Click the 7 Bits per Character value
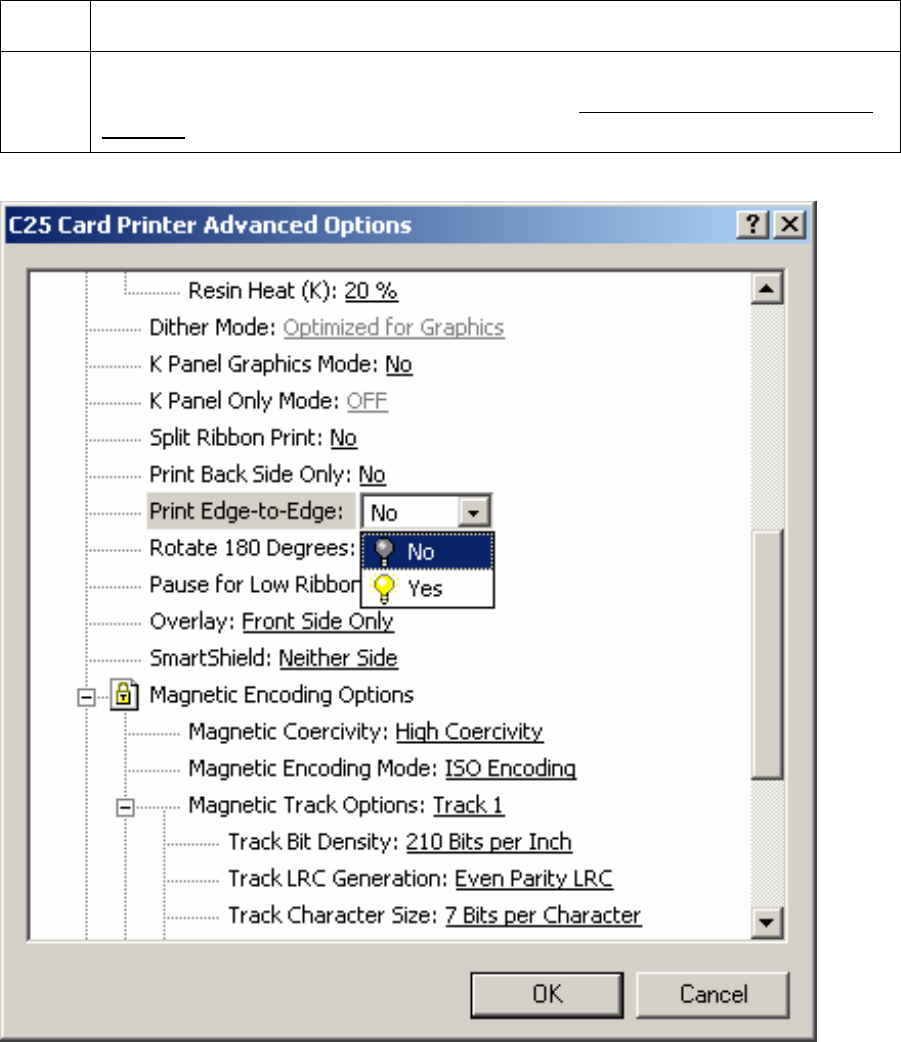 pyautogui.click(x=543, y=915)
